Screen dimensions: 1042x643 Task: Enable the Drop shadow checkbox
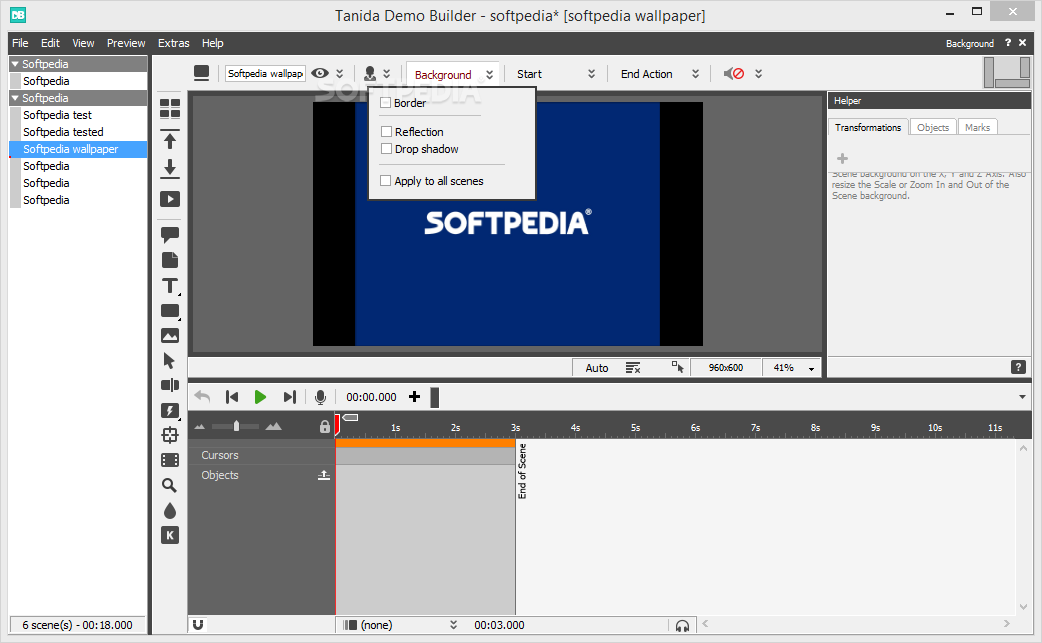click(386, 149)
